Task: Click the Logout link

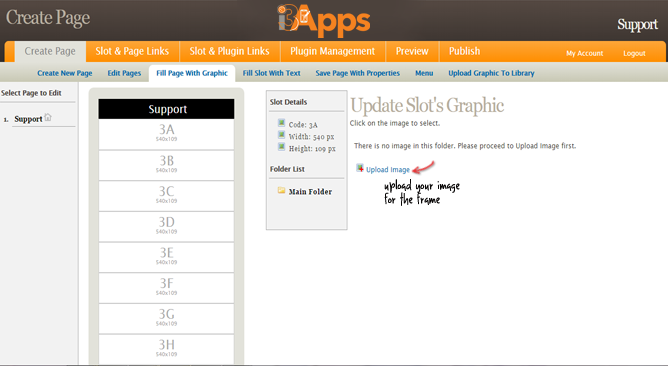Action: click(x=634, y=53)
